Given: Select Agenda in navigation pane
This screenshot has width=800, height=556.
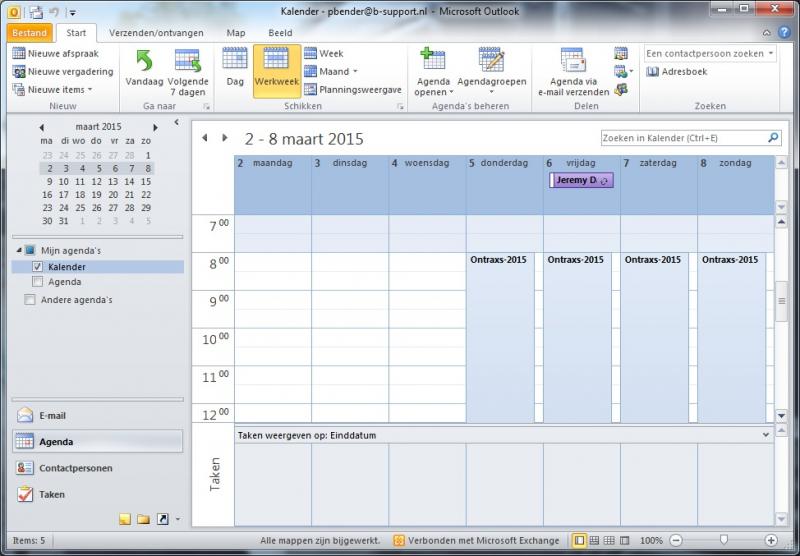Looking at the screenshot, I should [97, 442].
